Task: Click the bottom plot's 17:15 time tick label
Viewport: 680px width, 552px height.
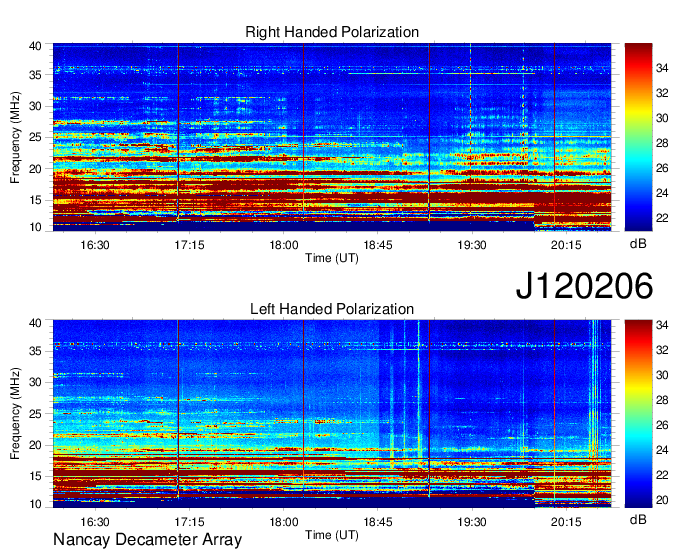Action: (x=189, y=522)
